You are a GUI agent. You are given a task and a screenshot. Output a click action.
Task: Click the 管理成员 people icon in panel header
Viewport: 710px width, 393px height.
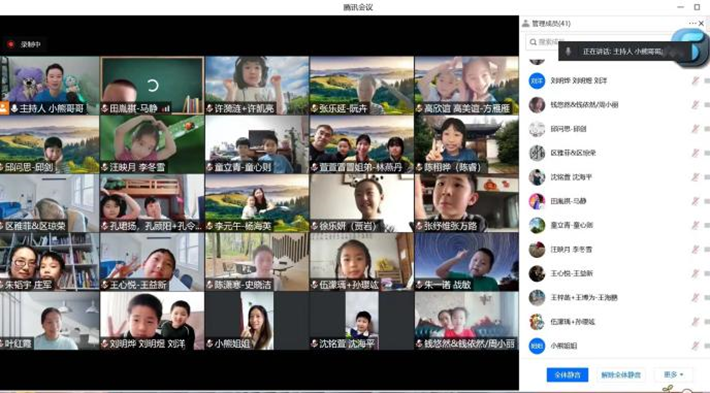tap(526, 23)
